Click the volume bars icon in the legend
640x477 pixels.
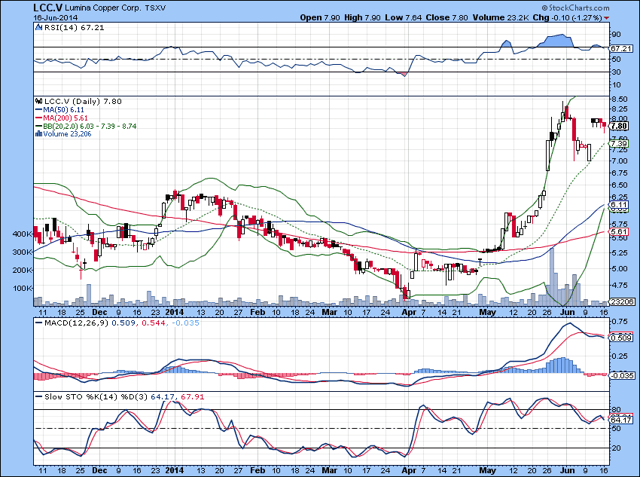(x=39, y=134)
